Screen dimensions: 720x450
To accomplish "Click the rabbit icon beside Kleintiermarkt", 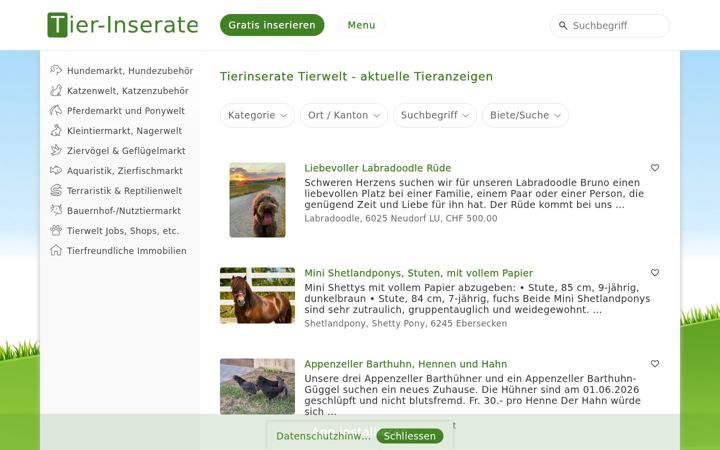I will pyautogui.click(x=56, y=130).
